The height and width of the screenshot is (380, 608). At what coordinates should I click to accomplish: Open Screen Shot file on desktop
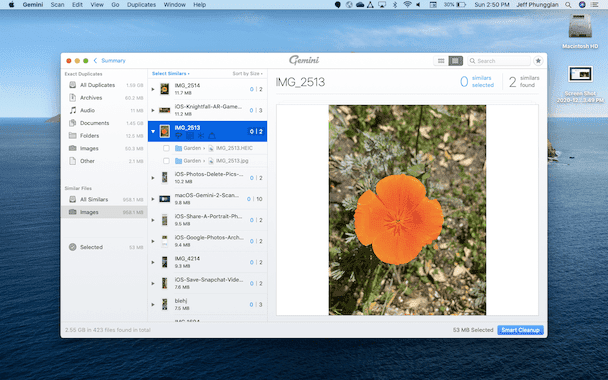580,84
